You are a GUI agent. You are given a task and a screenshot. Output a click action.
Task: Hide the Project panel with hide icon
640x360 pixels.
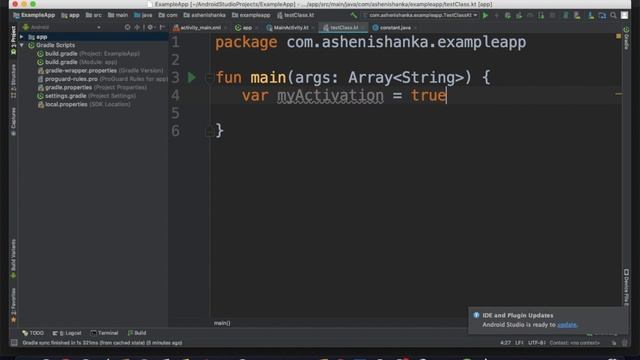click(162, 27)
